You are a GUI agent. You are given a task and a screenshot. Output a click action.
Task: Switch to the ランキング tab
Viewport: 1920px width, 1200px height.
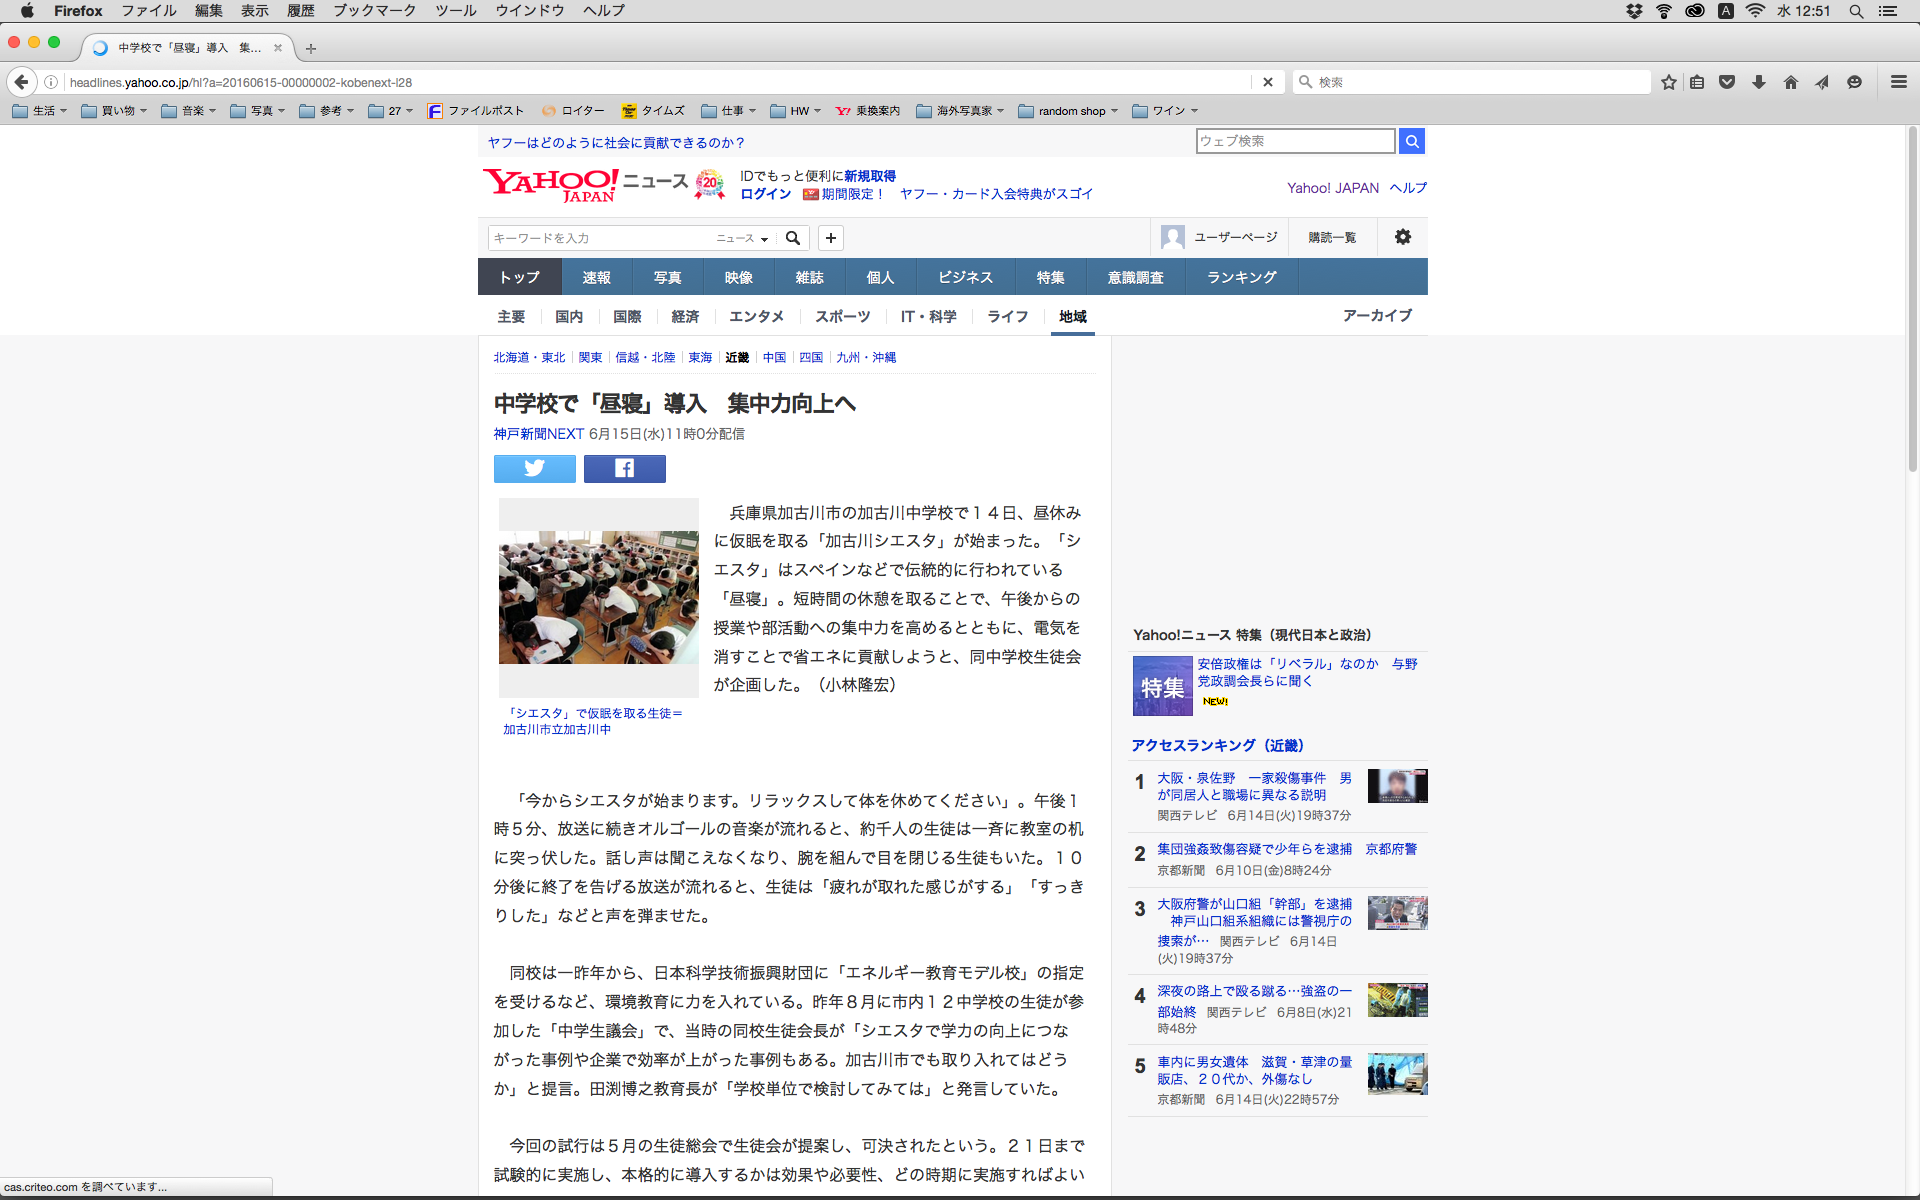1241,277
